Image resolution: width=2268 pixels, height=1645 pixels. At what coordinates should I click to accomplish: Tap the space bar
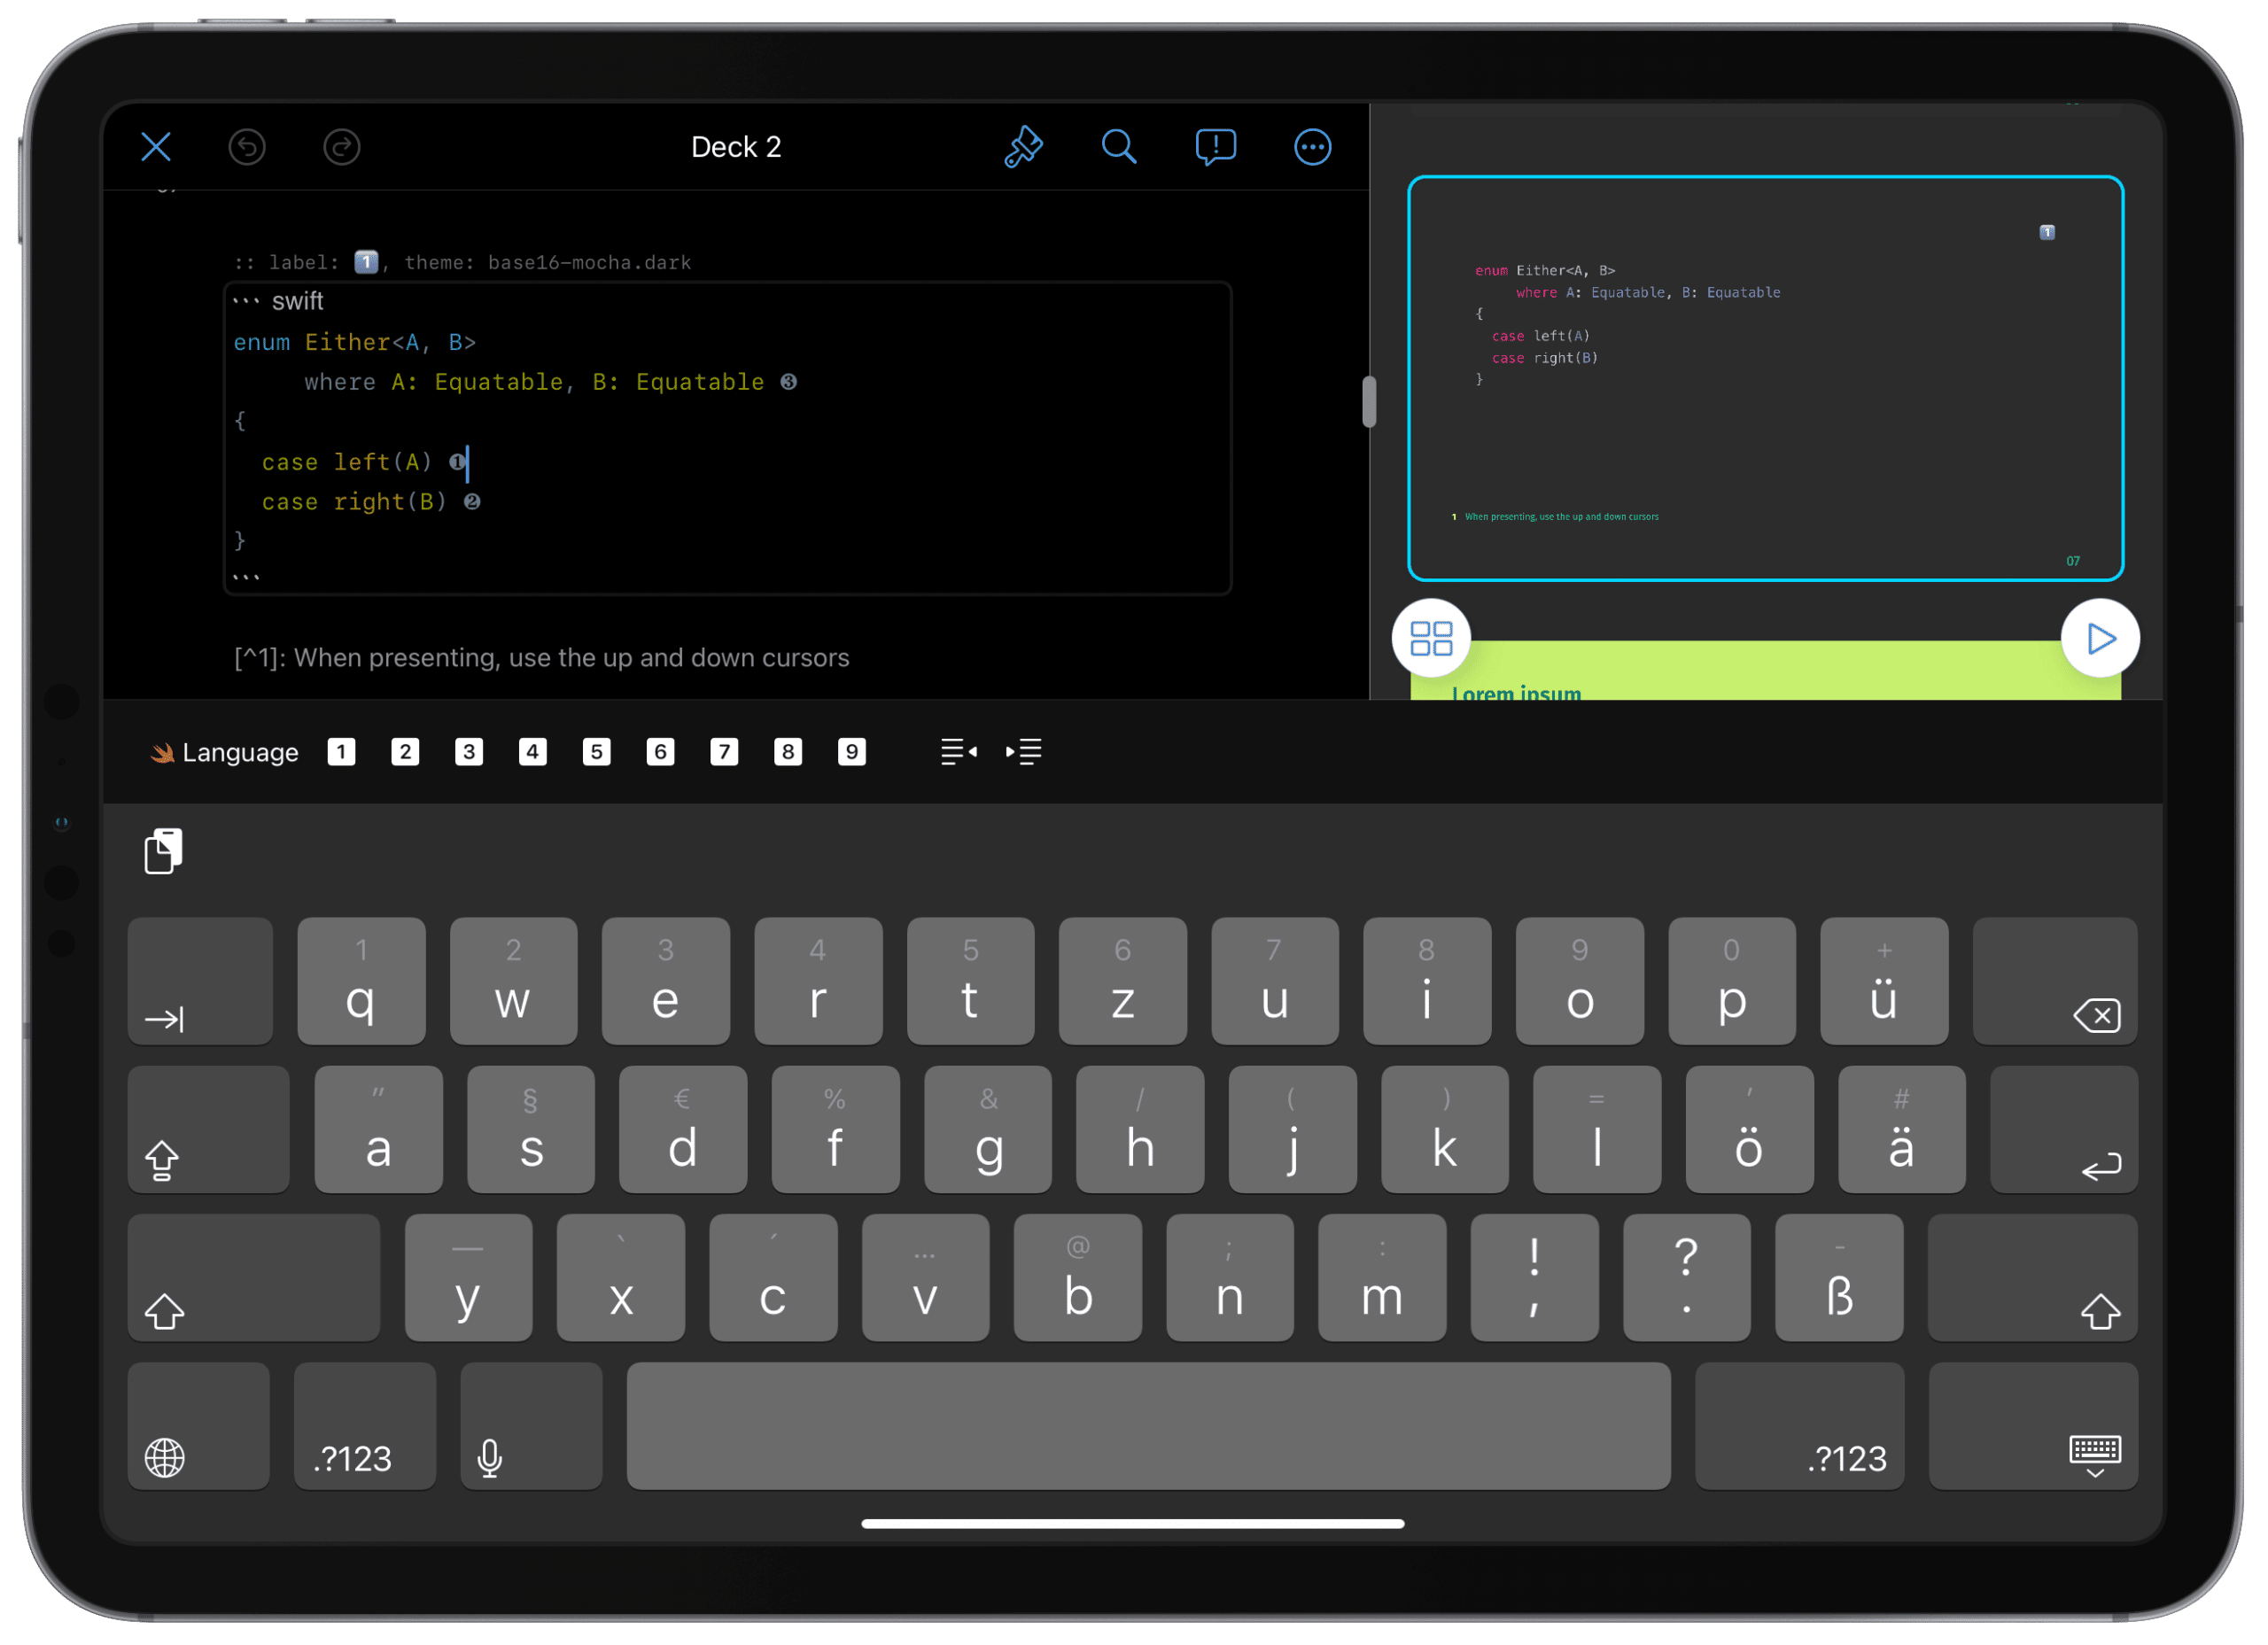(x=1148, y=1426)
